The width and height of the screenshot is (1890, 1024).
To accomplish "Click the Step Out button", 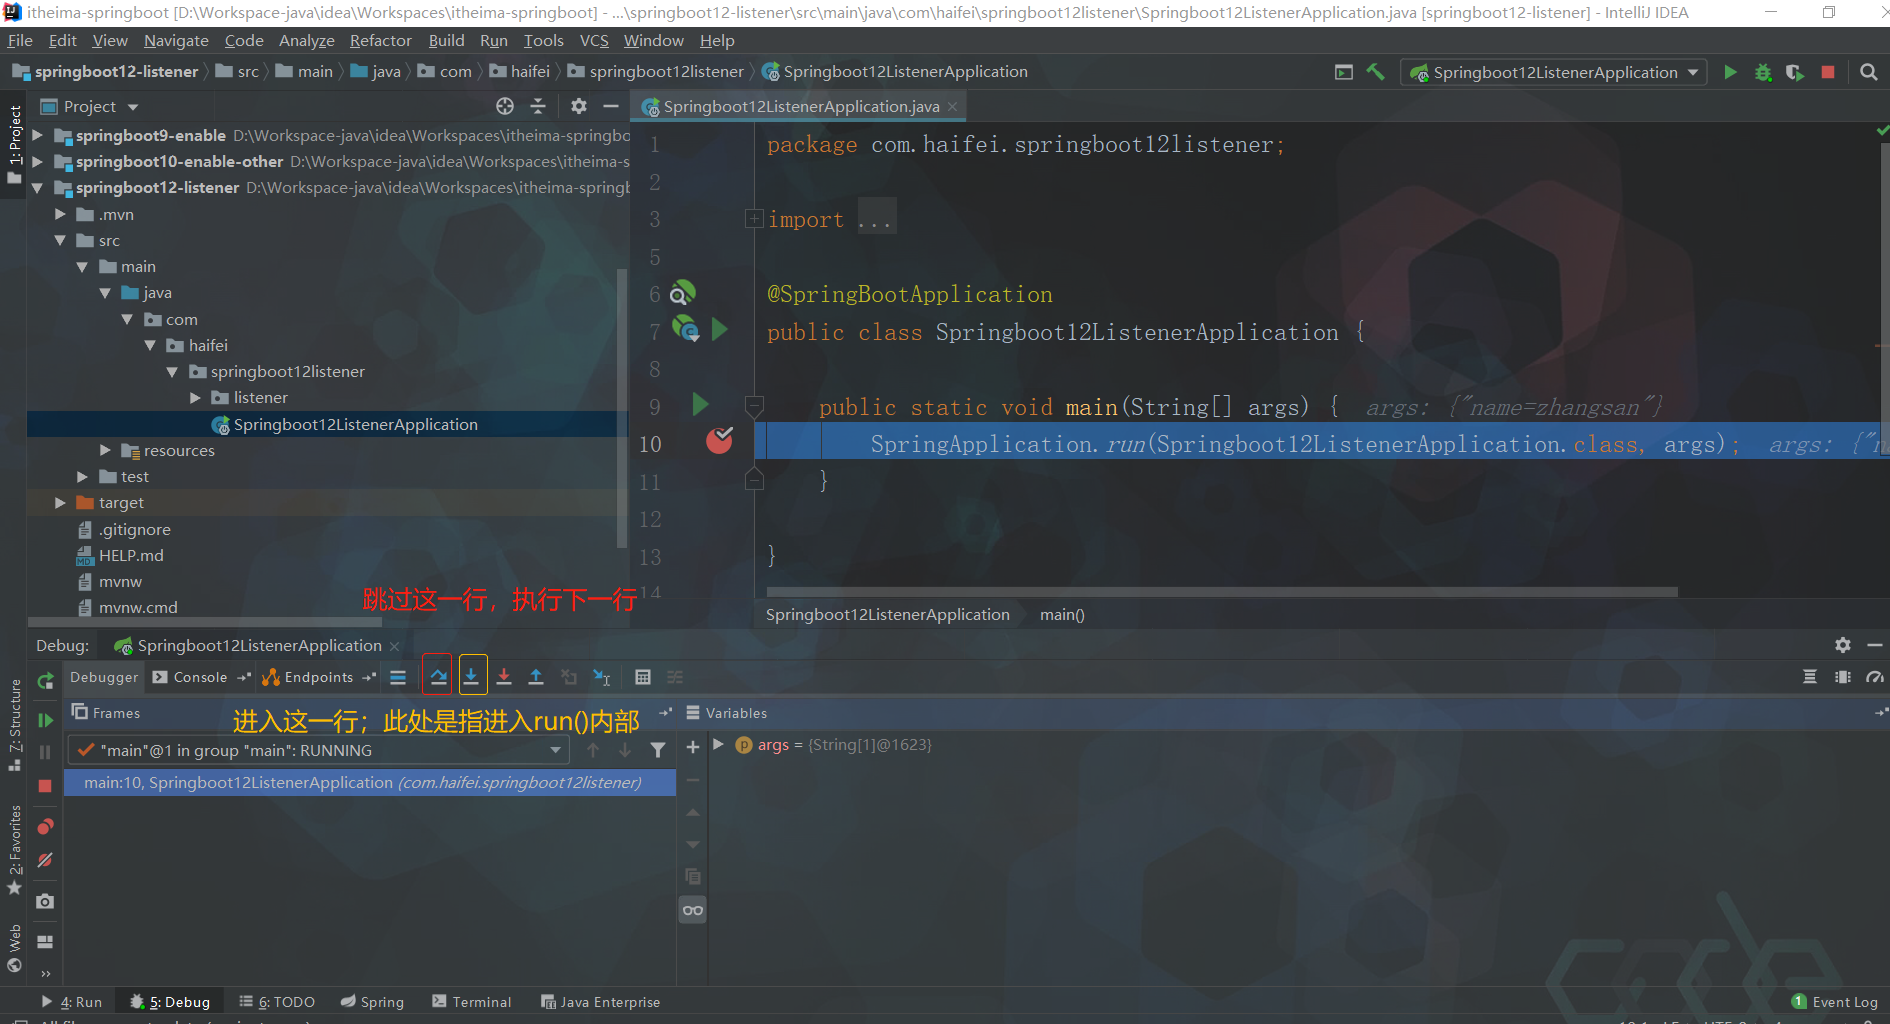I will pyautogui.click(x=536, y=677).
